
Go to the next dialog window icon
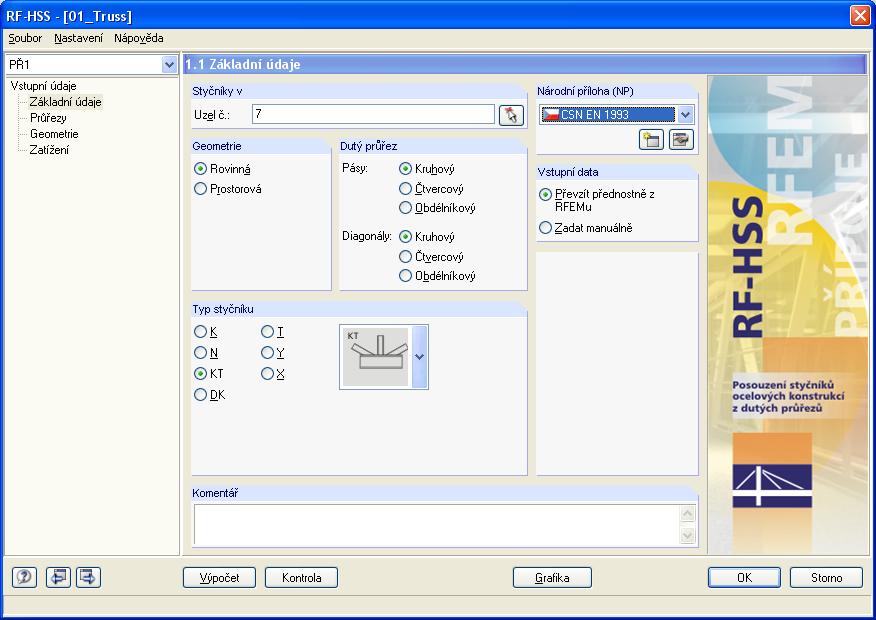pyautogui.click(x=88, y=577)
